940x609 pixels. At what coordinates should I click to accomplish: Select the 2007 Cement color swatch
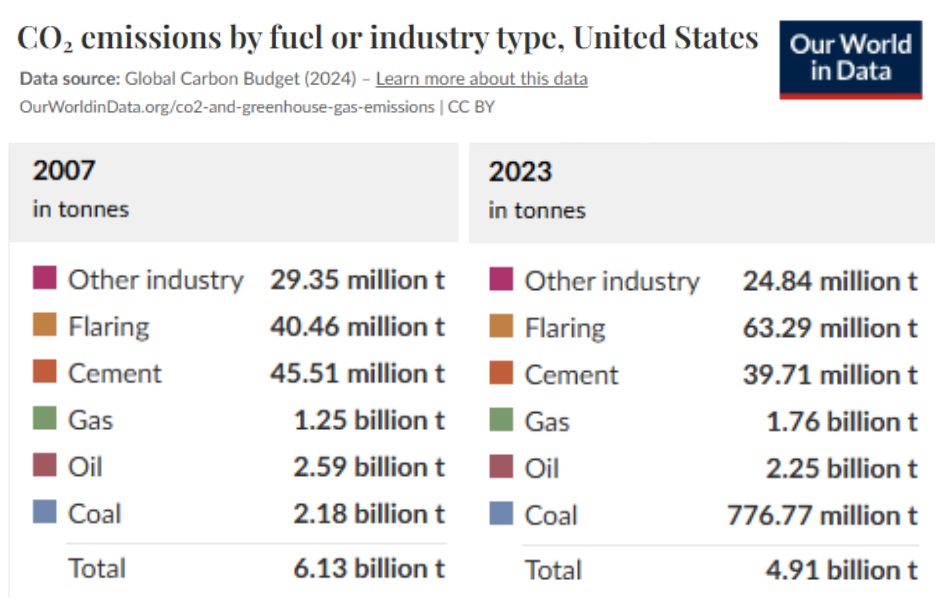44,371
